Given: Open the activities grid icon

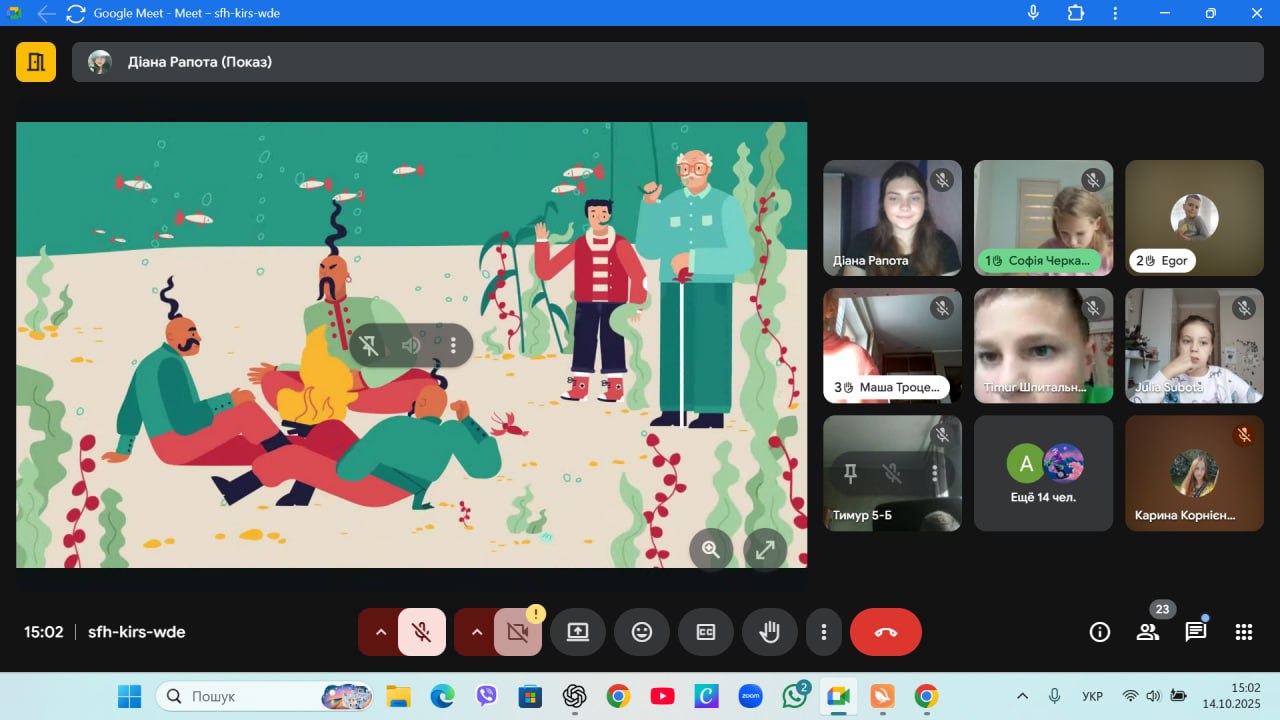Looking at the screenshot, I should click(x=1243, y=632).
